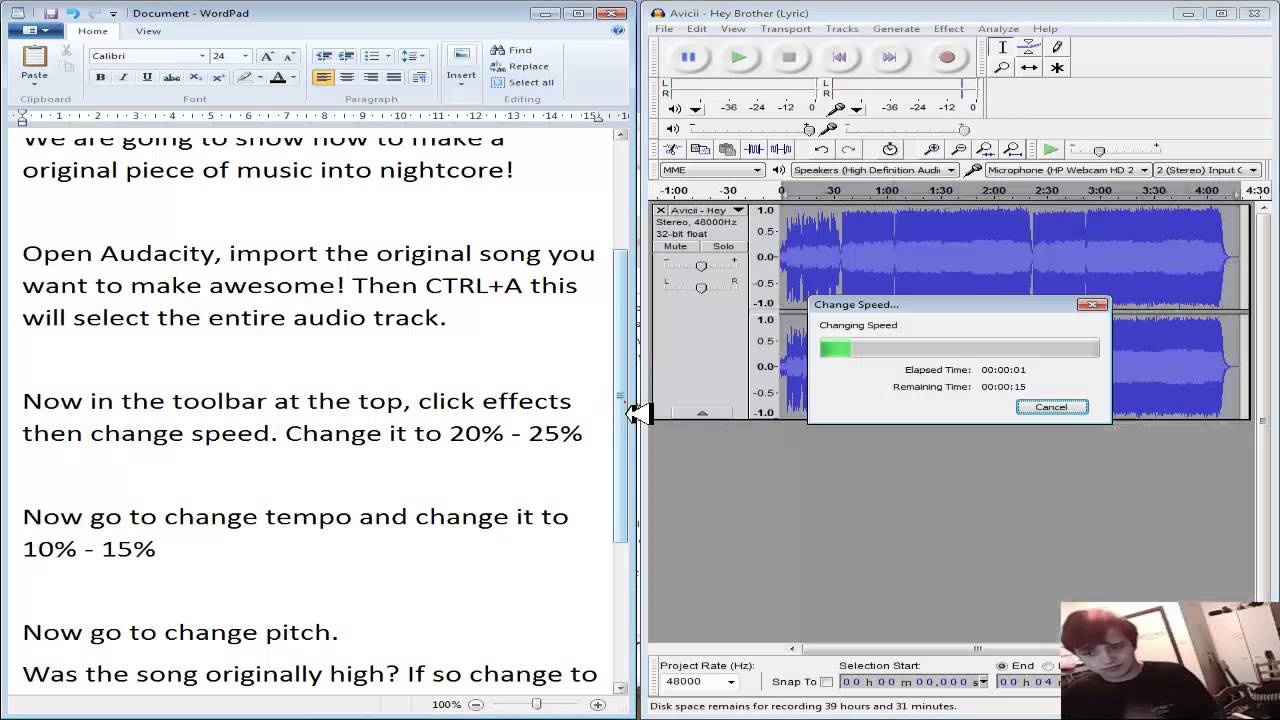Click the Trim audio icon

[754, 149]
